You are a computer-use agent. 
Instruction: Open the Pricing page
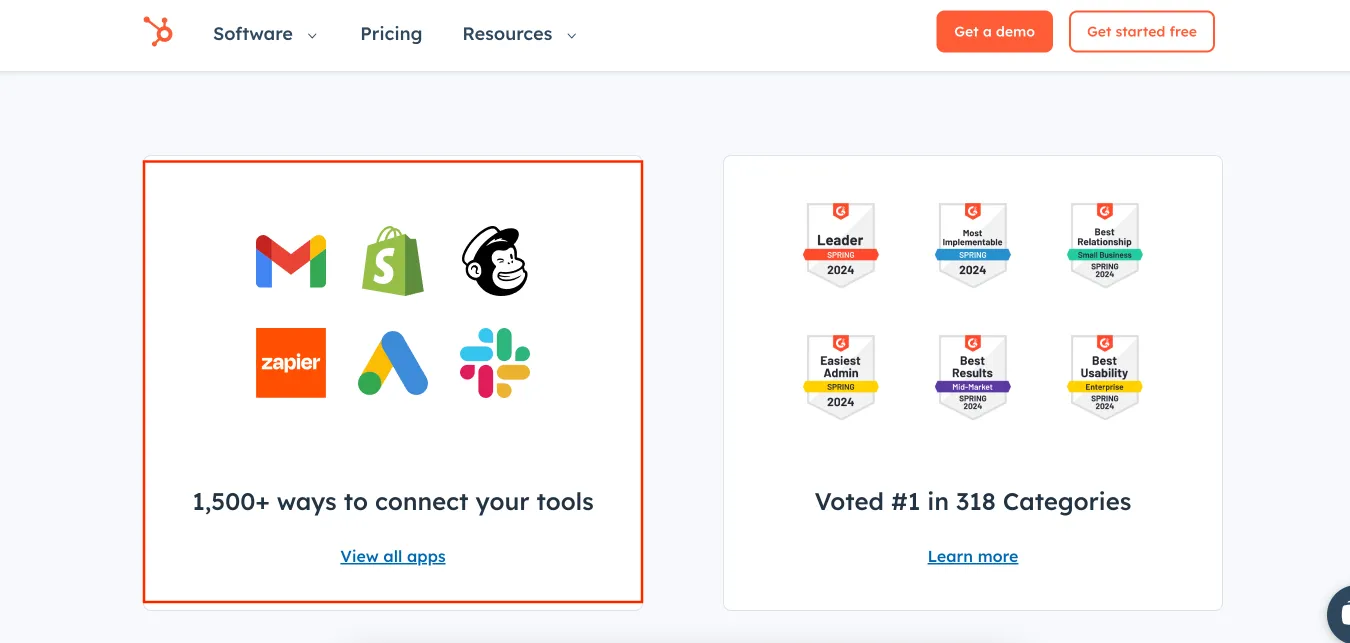point(391,34)
